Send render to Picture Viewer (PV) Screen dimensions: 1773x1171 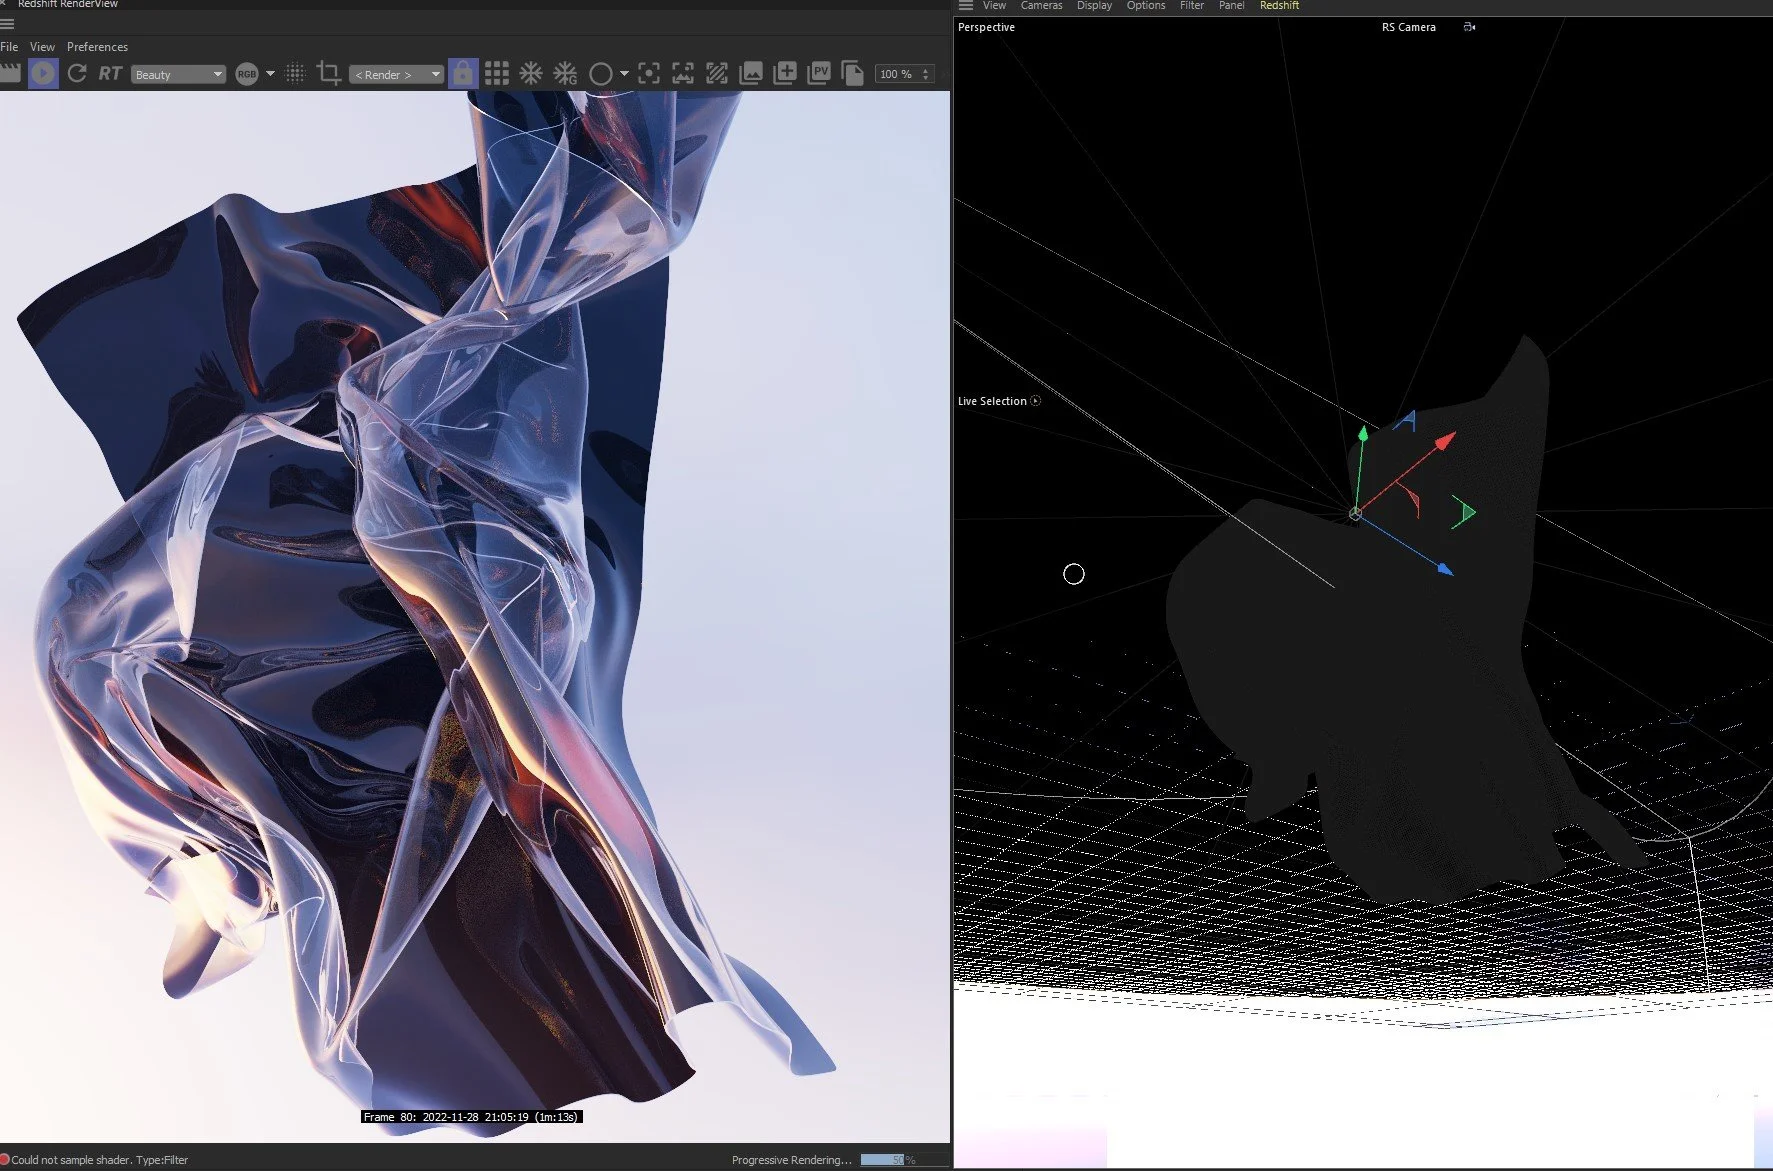click(x=819, y=73)
